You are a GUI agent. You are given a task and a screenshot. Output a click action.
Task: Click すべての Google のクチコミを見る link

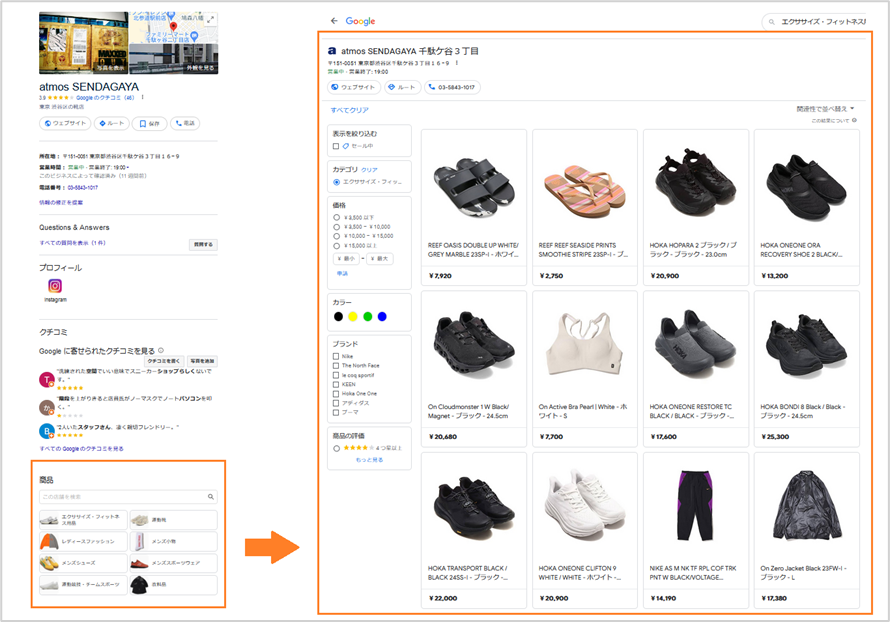click(81, 448)
